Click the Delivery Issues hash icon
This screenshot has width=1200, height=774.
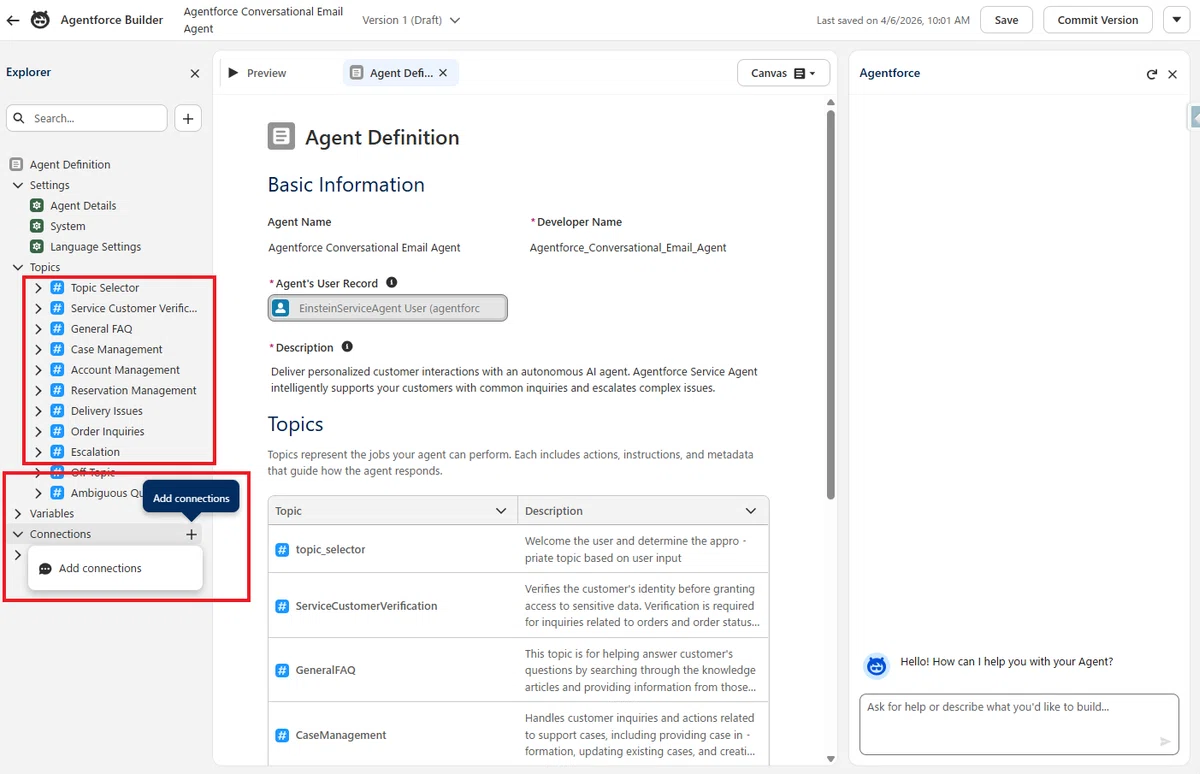point(57,411)
